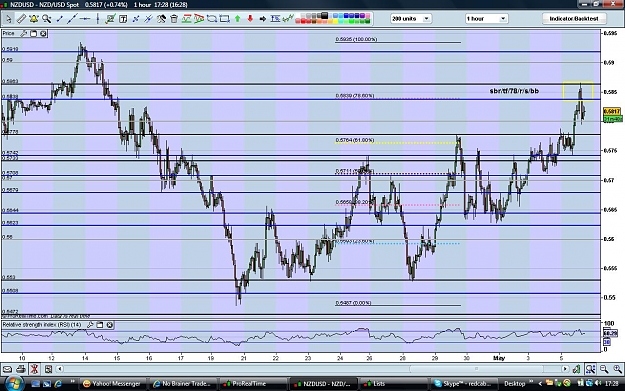Switch to Skype taskbar item

click(464, 384)
